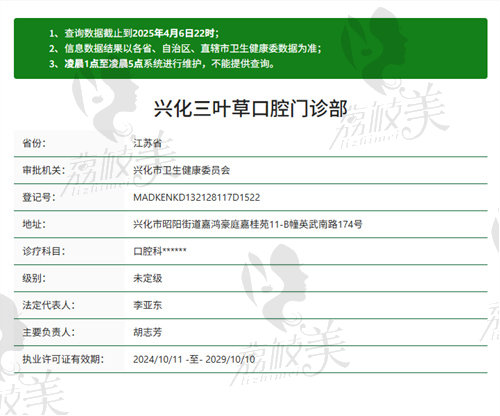Select the name 李亚东
Viewport: 500px width, 416px height.
tap(148, 305)
